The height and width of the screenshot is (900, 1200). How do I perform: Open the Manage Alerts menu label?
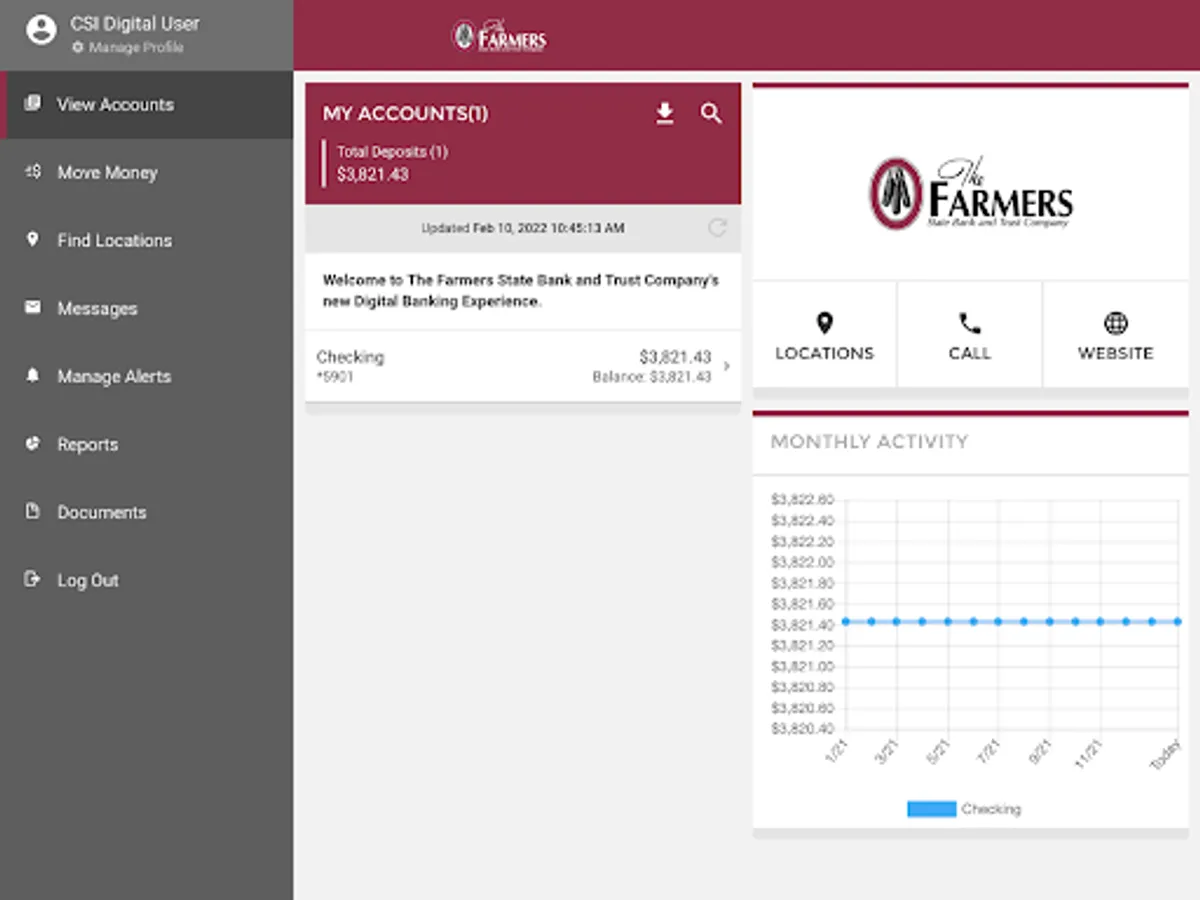point(114,377)
